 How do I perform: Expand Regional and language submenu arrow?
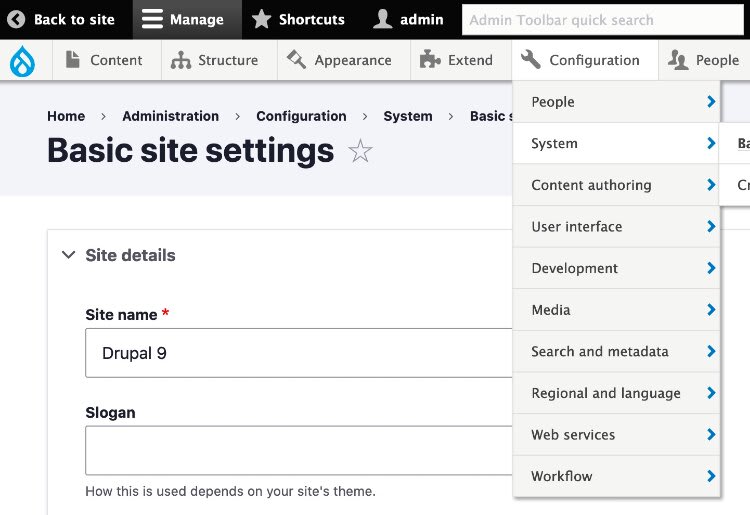tap(711, 393)
